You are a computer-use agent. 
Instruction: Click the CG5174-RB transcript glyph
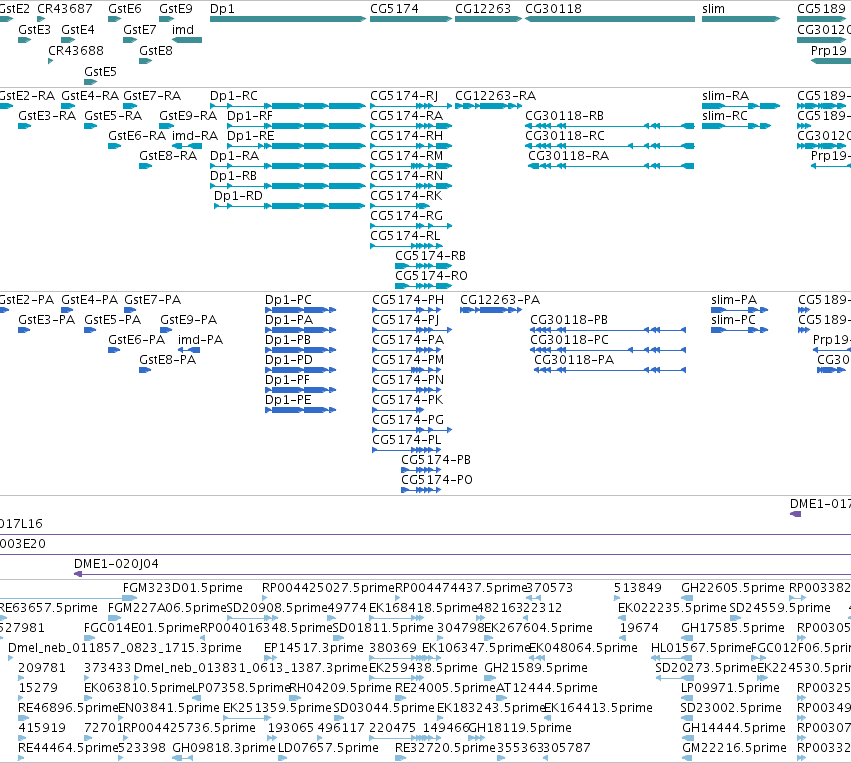pyautogui.click(x=423, y=266)
